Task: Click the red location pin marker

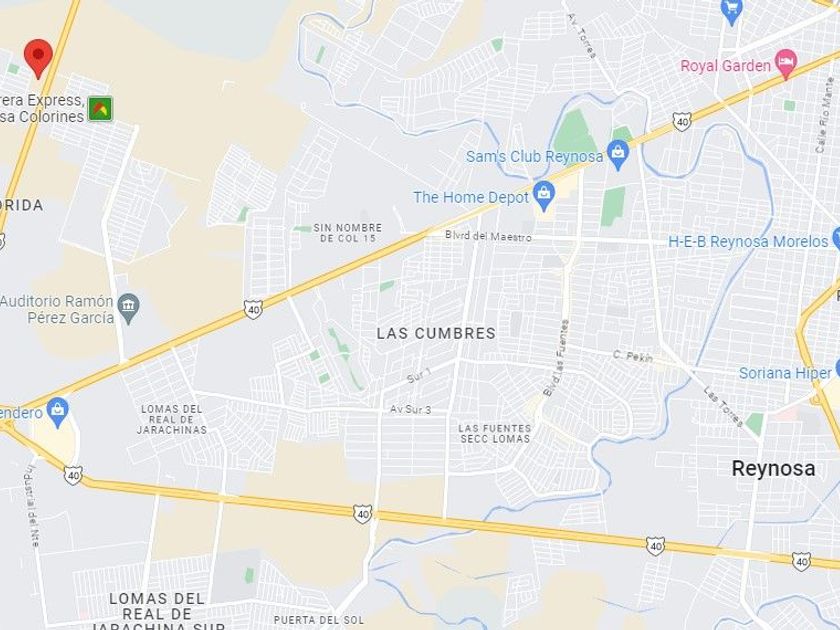Action: (38, 58)
